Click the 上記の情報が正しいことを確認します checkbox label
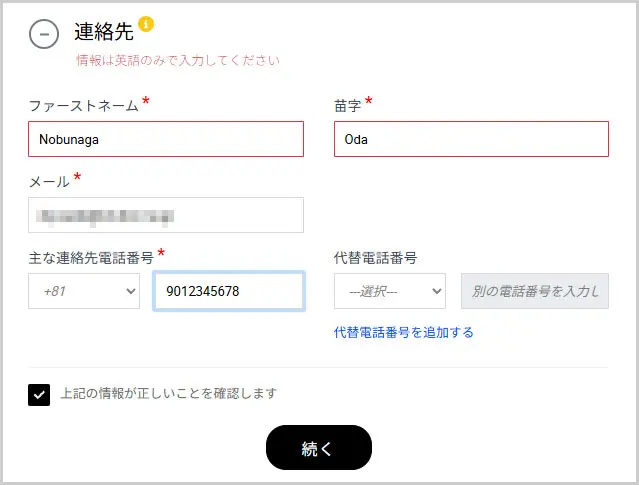This screenshot has height=485, width=639. (168, 393)
